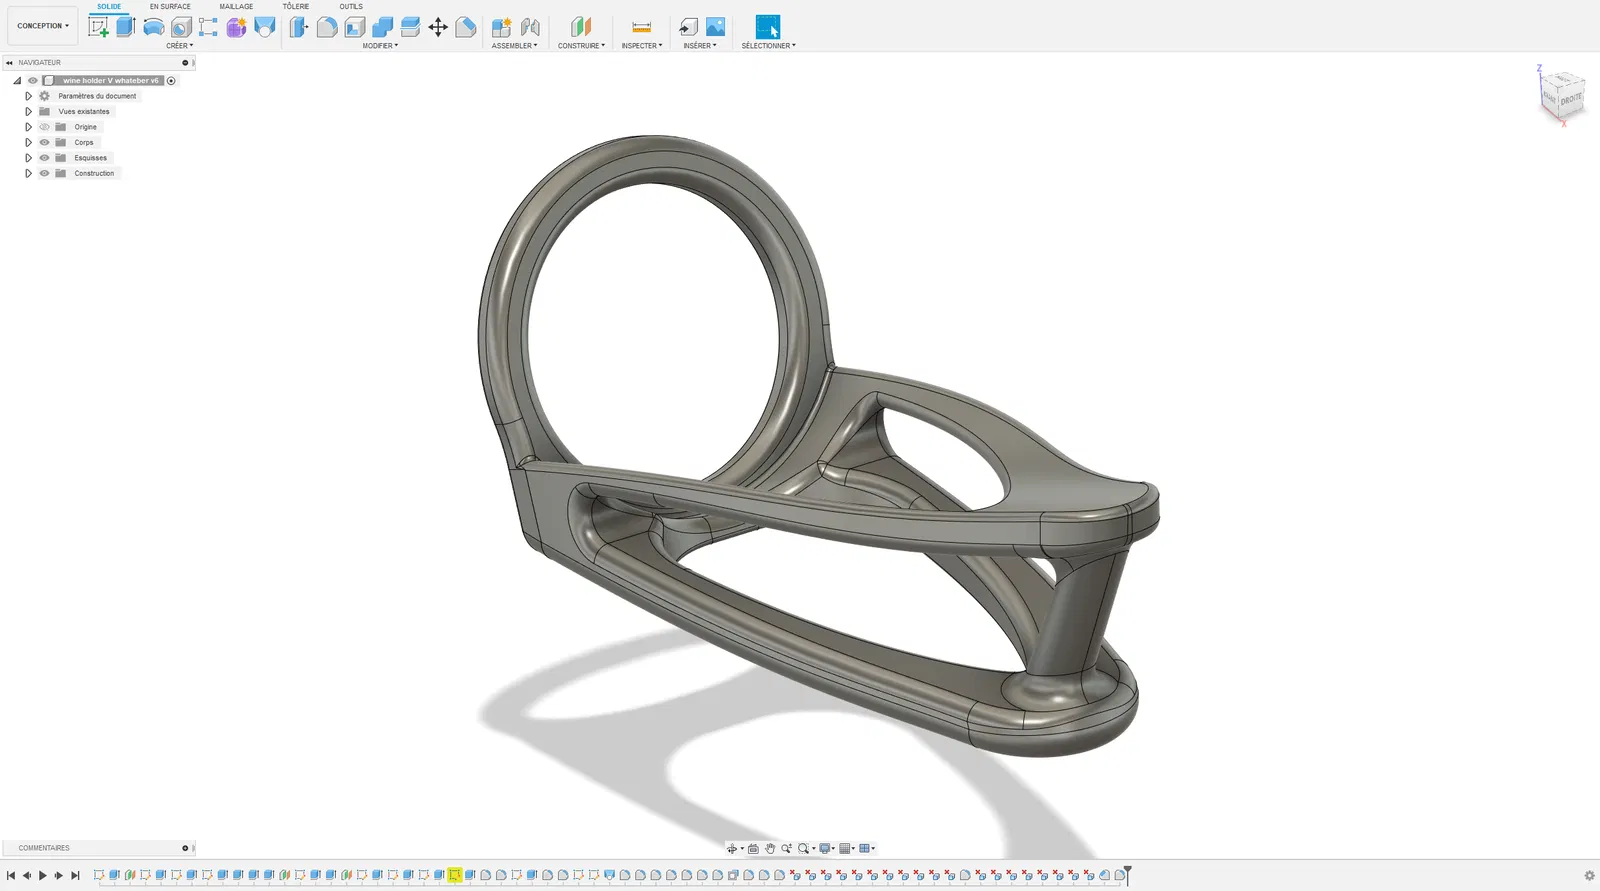Toggle visibility of wine holder root component
This screenshot has width=1600, height=891.
point(33,81)
